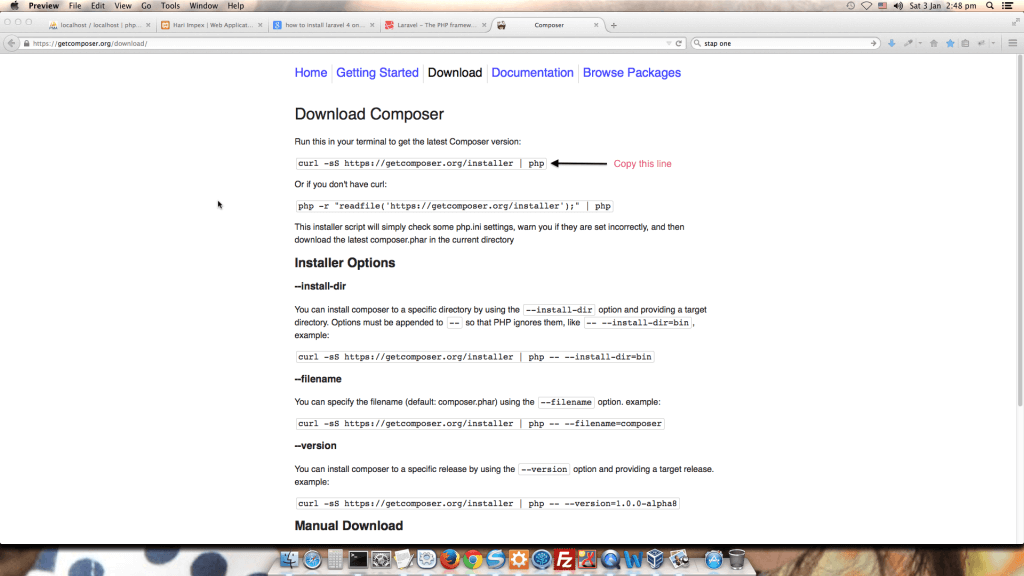The height and width of the screenshot is (576, 1024).
Task: Switch to how to install laravel tab
Action: [x=324, y=25]
